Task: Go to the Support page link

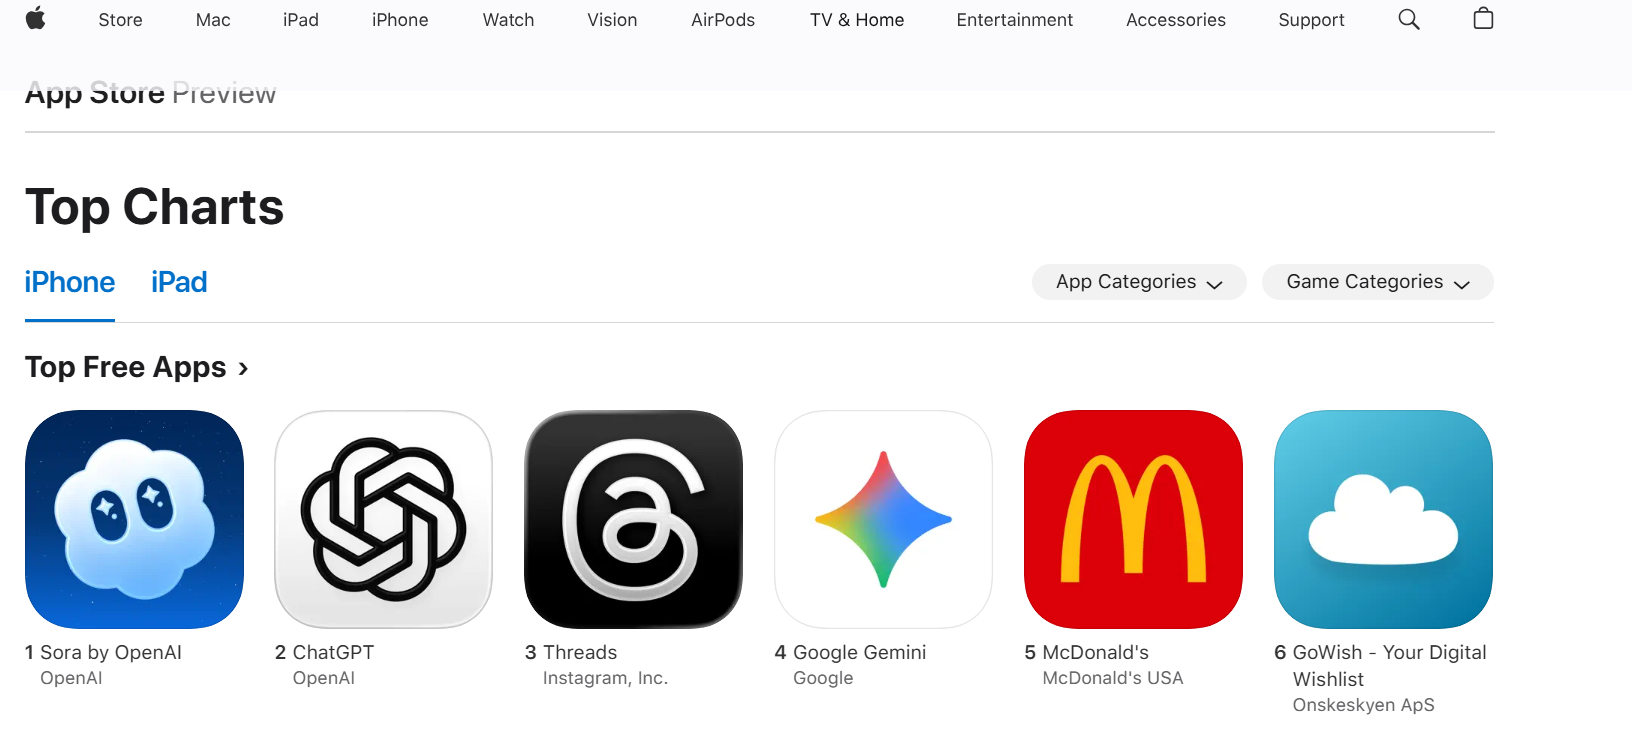Action: tap(1311, 20)
